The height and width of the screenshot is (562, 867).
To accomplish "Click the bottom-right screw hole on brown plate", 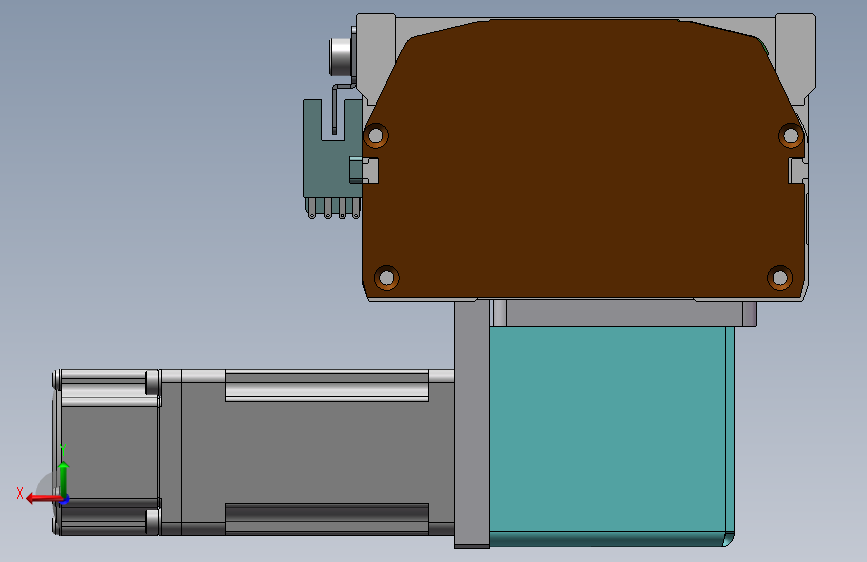I will (780, 277).
